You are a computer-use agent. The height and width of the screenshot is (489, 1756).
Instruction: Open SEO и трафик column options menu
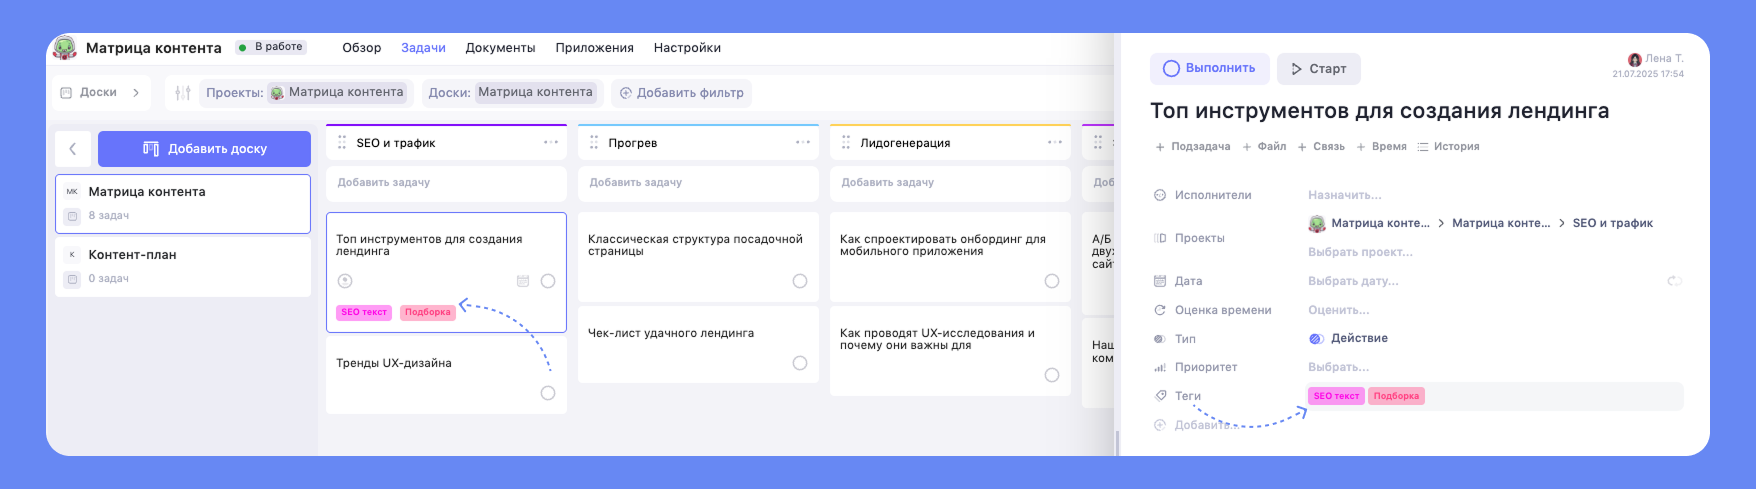tap(551, 142)
